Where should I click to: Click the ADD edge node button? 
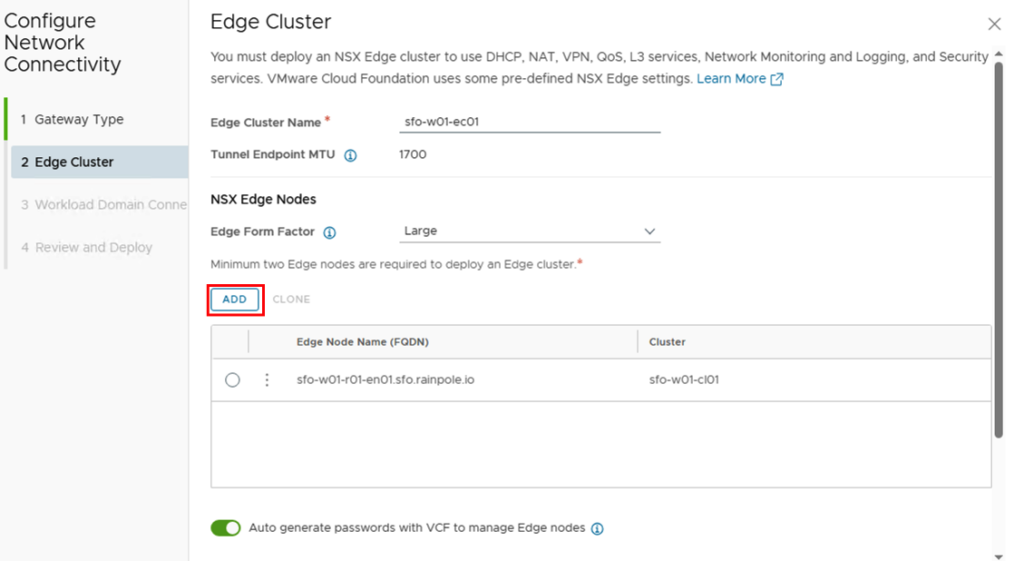coord(235,299)
